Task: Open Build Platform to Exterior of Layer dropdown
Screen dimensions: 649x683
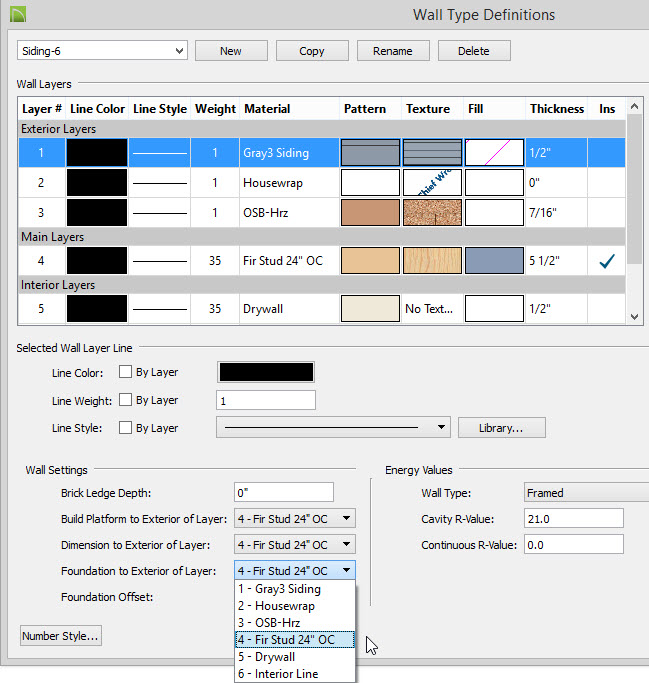Action: tap(295, 518)
